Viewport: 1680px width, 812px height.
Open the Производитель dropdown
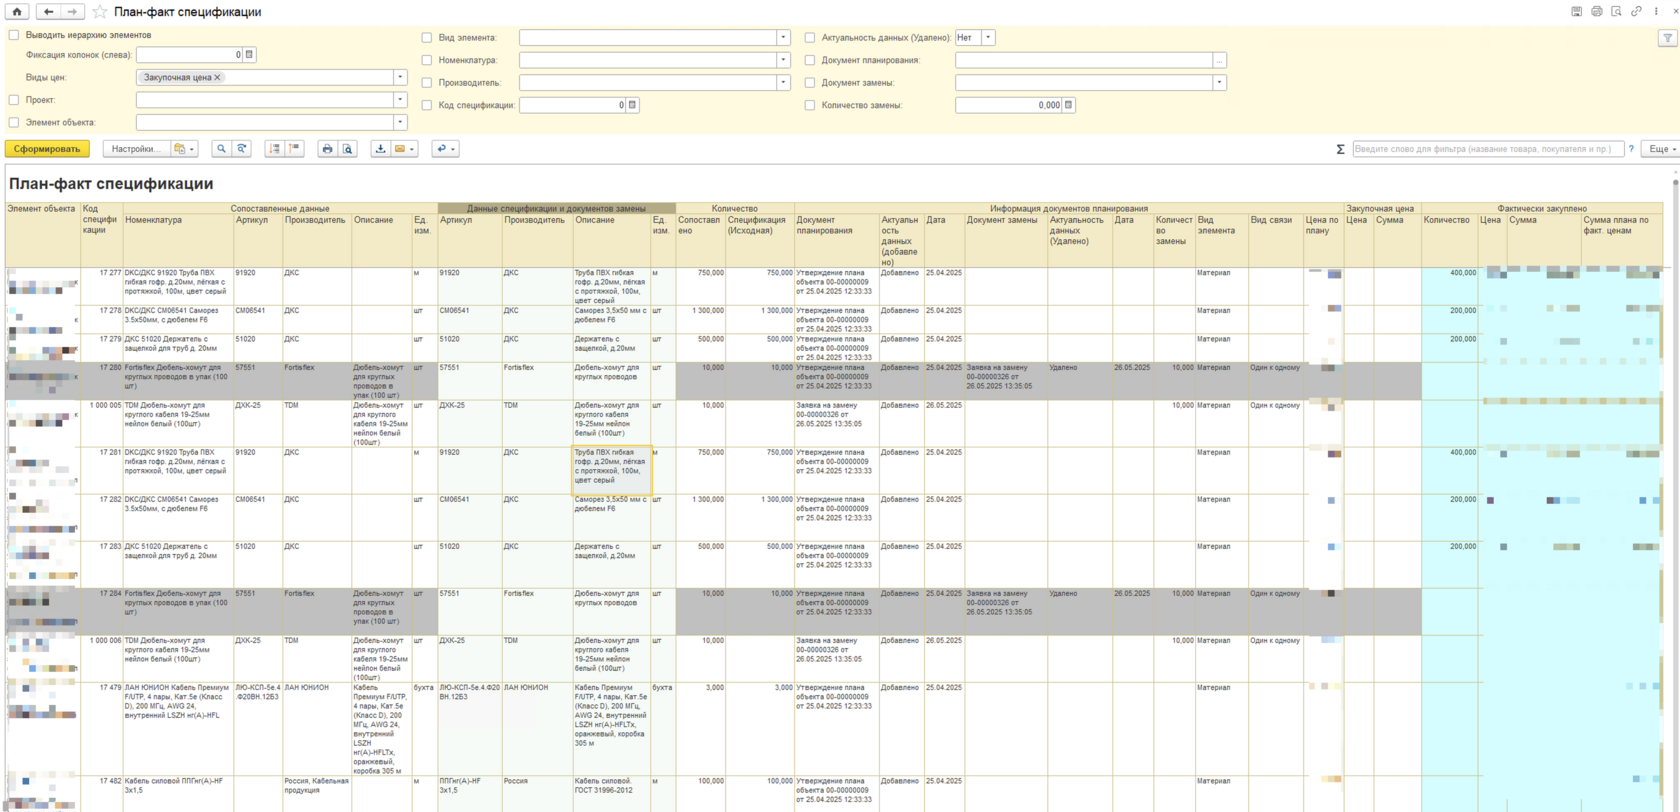coord(784,83)
